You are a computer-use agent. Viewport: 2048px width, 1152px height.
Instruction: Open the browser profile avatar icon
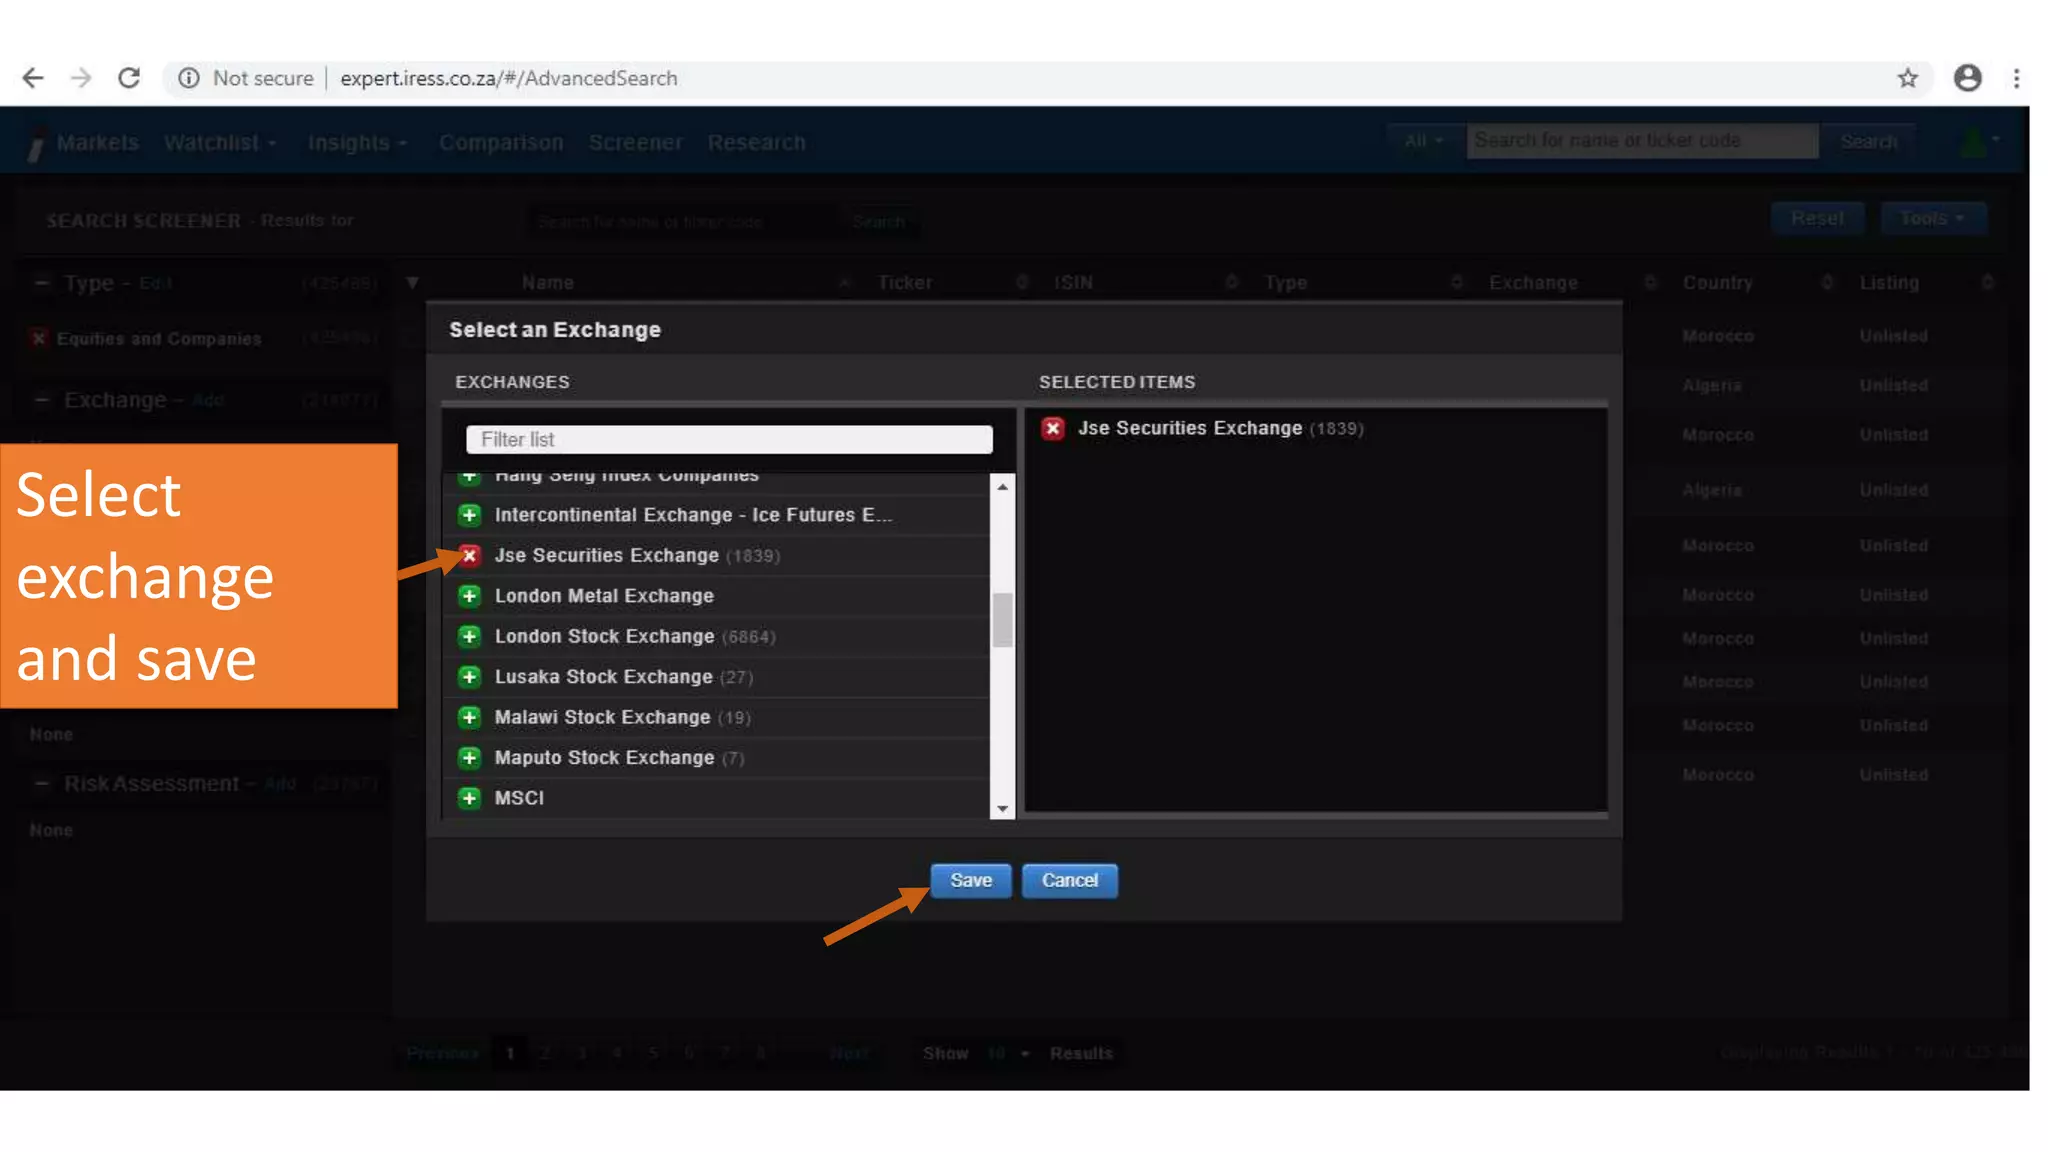tap(1967, 78)
